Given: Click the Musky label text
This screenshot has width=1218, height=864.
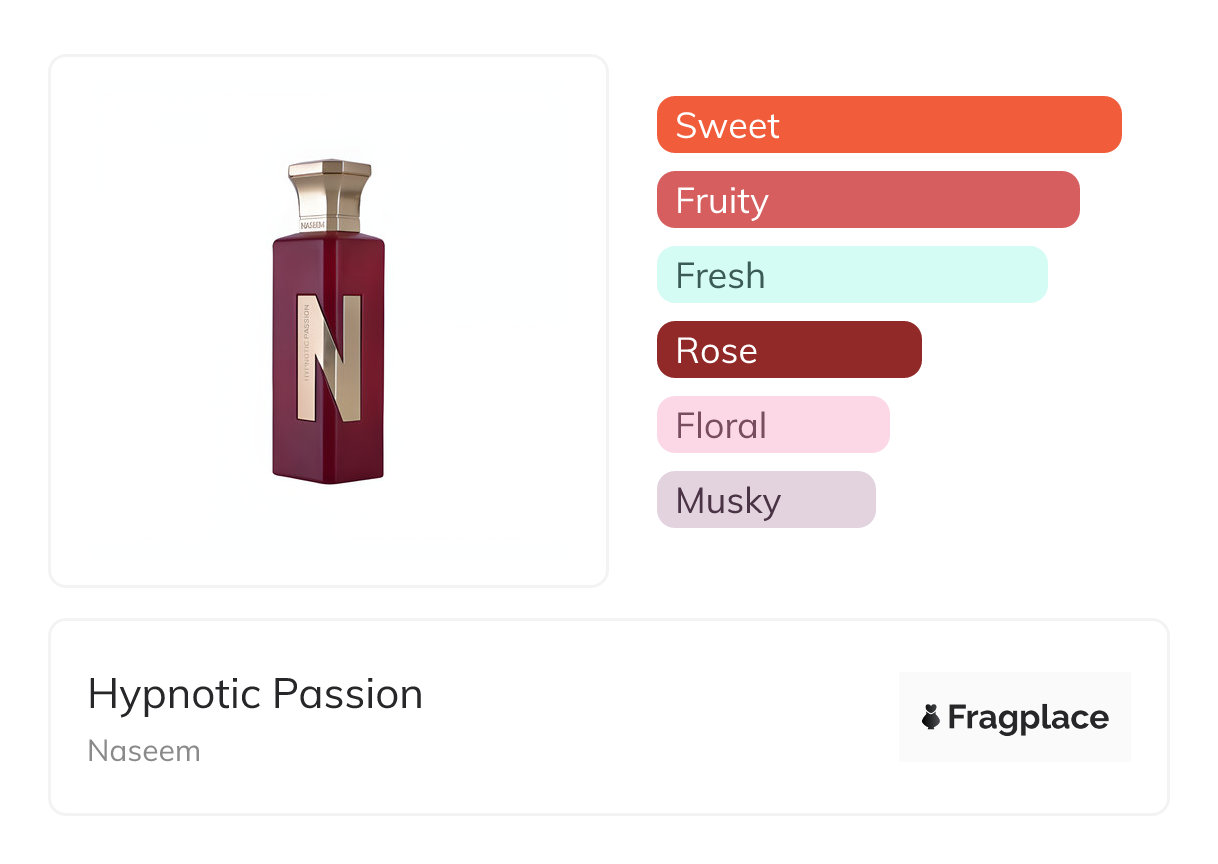Looking at the screenshot, I should (728, 501).
